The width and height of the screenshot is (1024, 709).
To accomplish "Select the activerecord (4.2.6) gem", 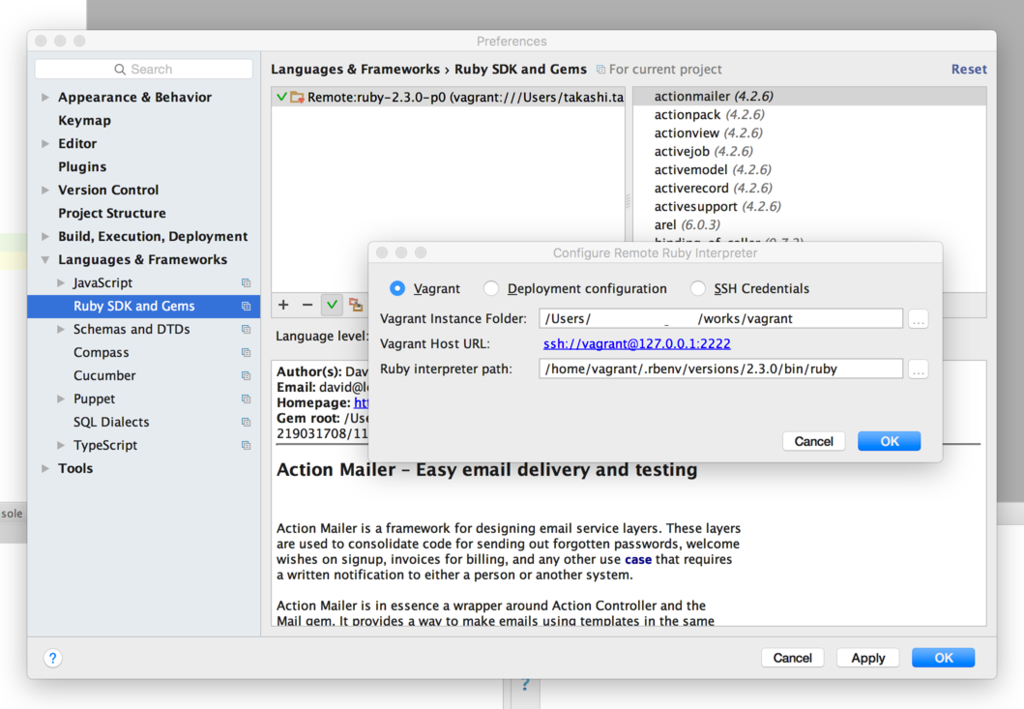I will click(809, 188).
